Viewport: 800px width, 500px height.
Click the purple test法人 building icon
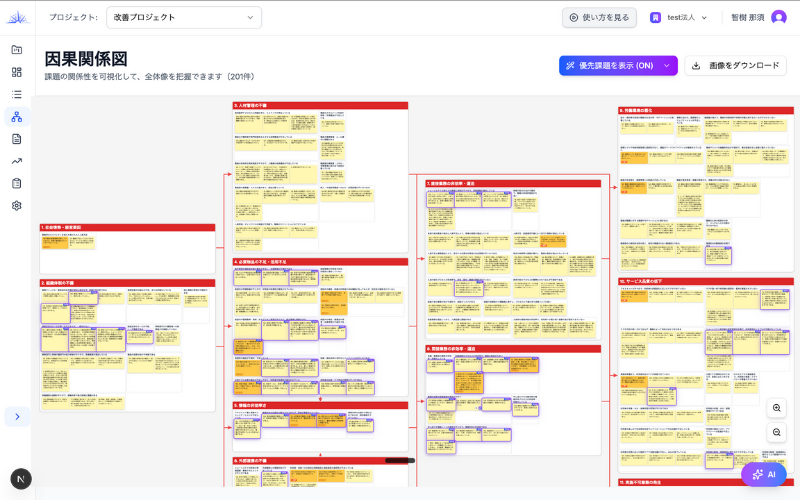[x=655, y=17]
